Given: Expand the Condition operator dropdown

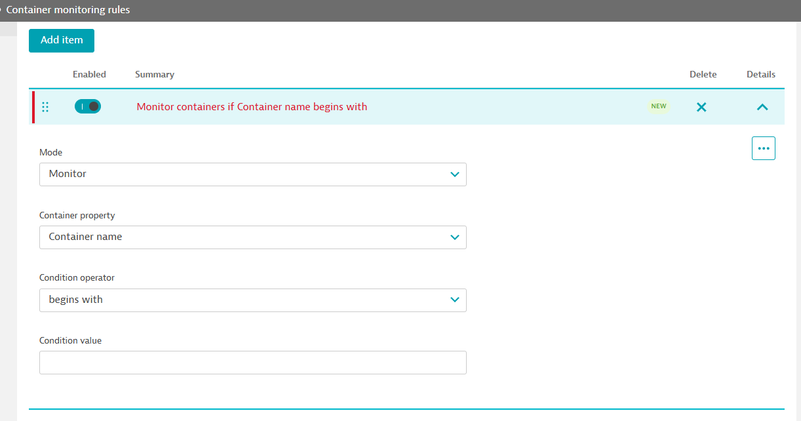Looking at the screenshot, I should pos(252,300).
